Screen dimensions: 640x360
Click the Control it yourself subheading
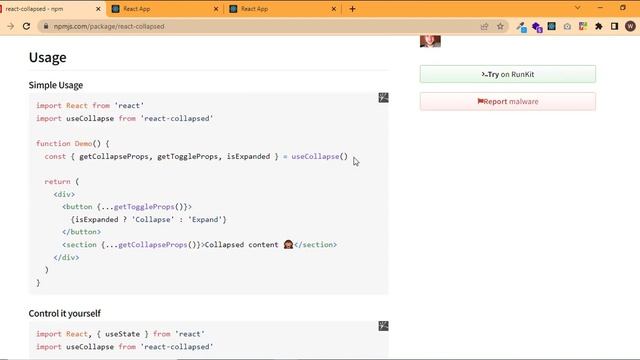point(64,313)
